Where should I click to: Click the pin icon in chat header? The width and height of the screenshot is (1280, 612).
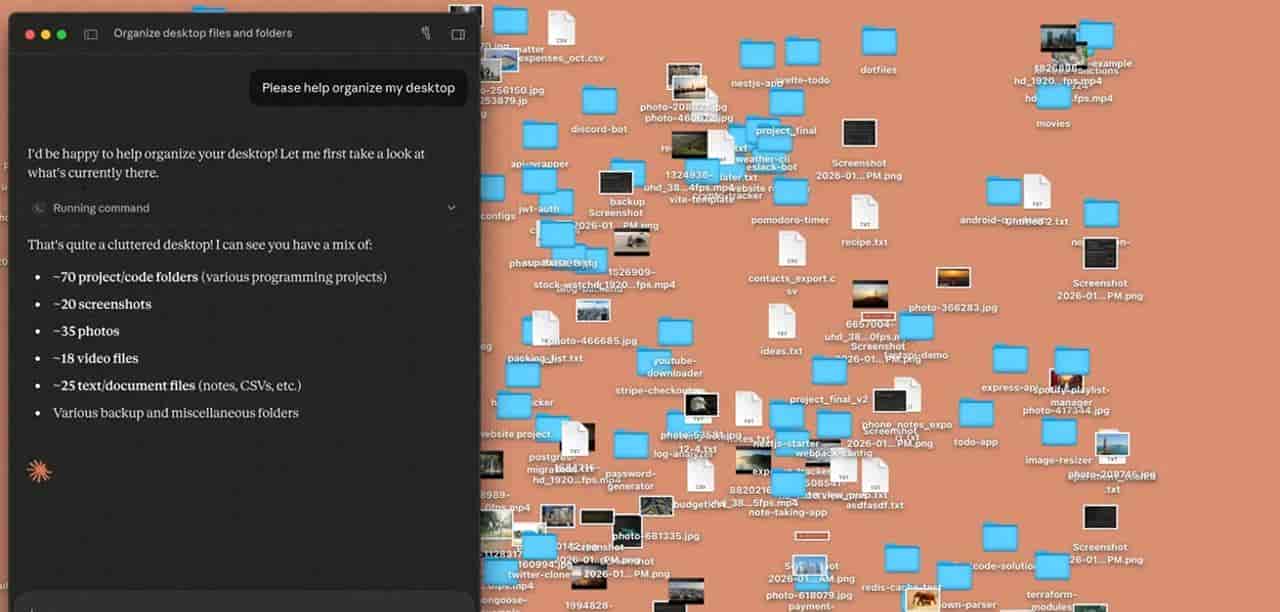tap(426, 33)
